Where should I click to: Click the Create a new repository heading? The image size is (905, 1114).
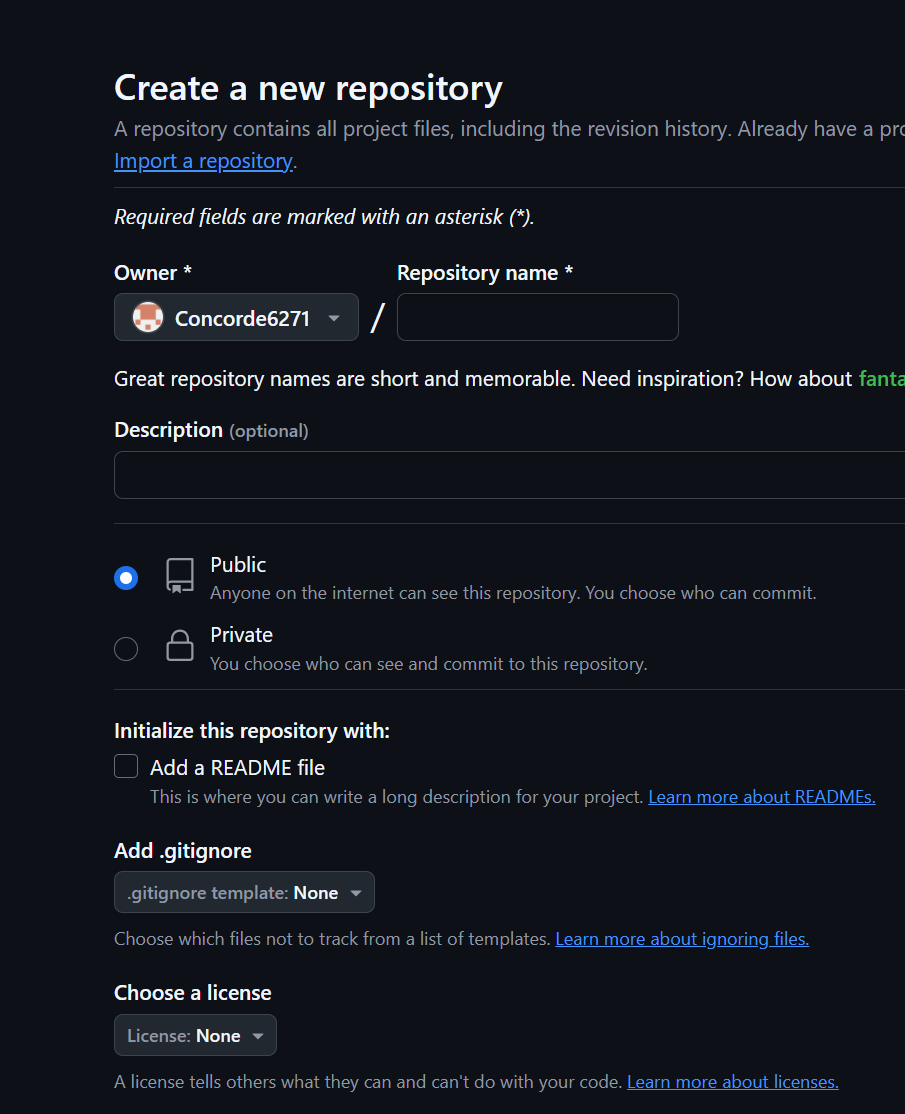[x=308, y=89]
